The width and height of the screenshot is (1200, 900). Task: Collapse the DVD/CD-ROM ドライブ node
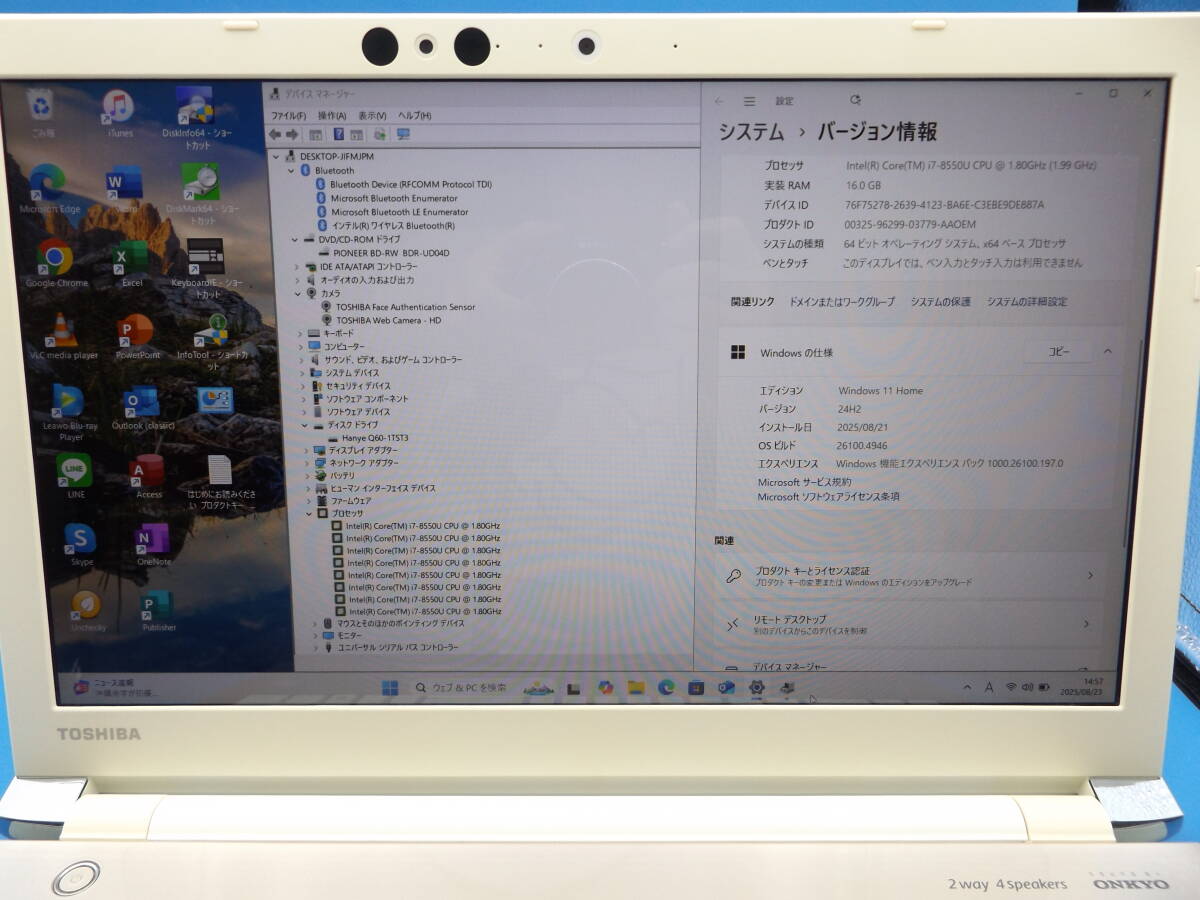(x=295, y=240)
